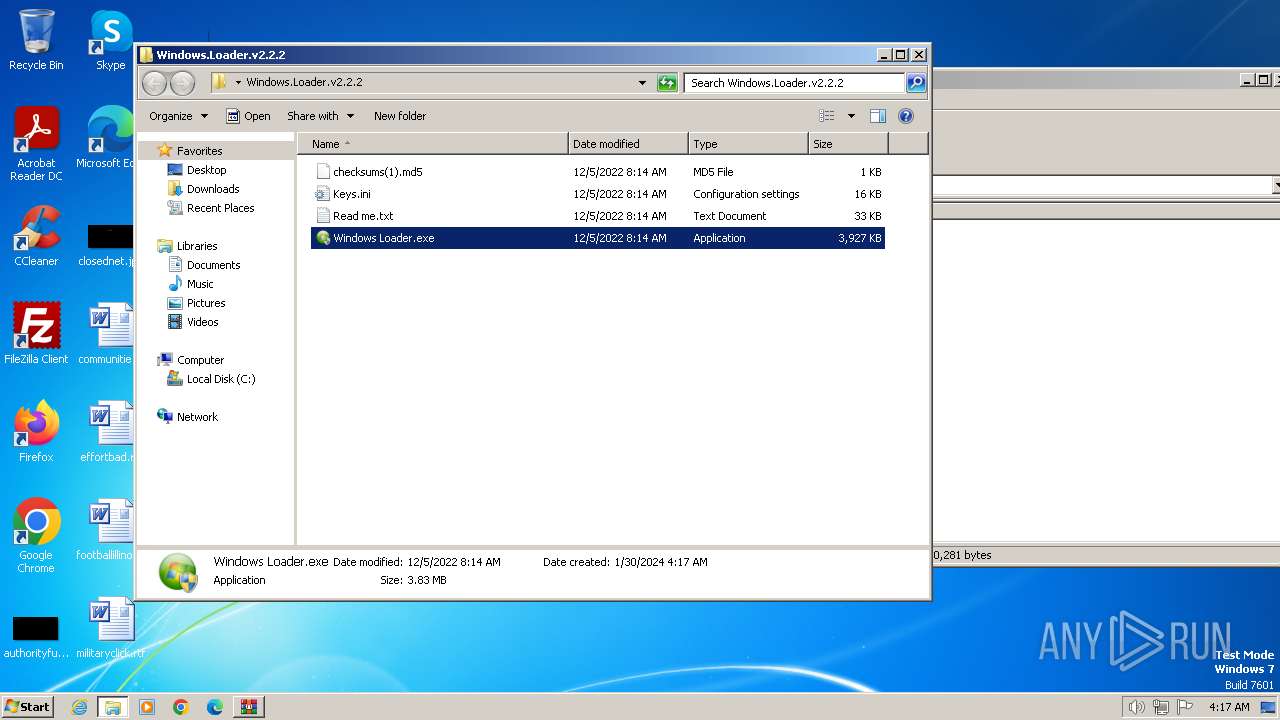The height and width of the screenshot is (720, 1280).
Task: Click the Acrobat Reader DC desktop icon
Action: [x=36, y=144]
